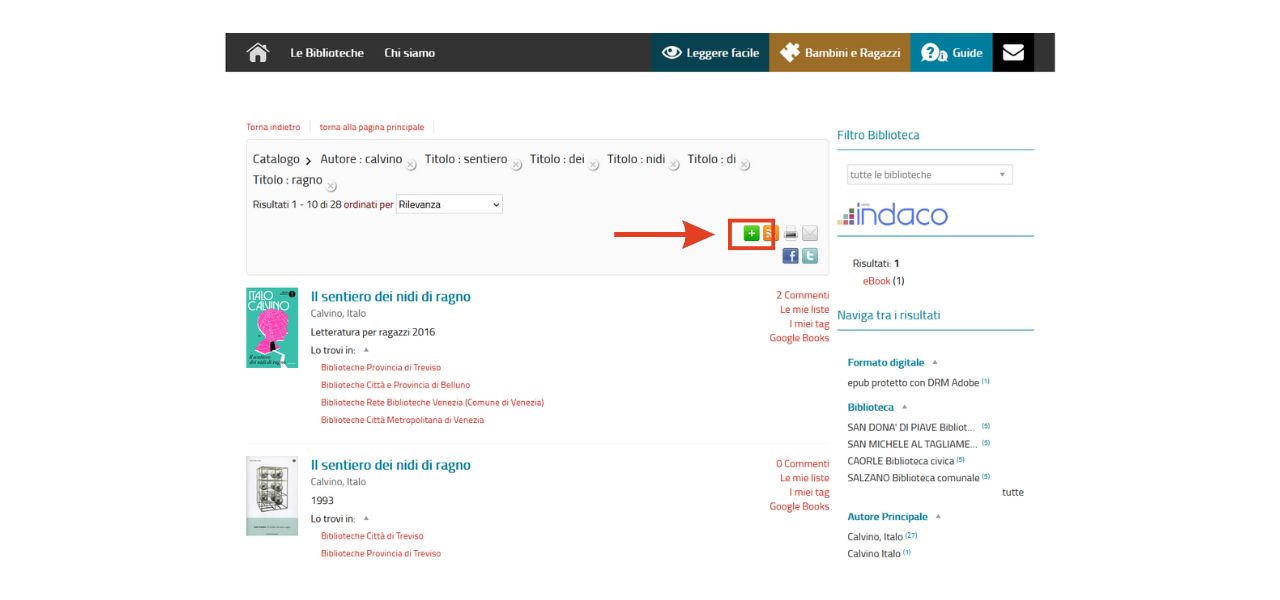
Task: Share results via Twitter icon
Action: click(x=810, y=256)
